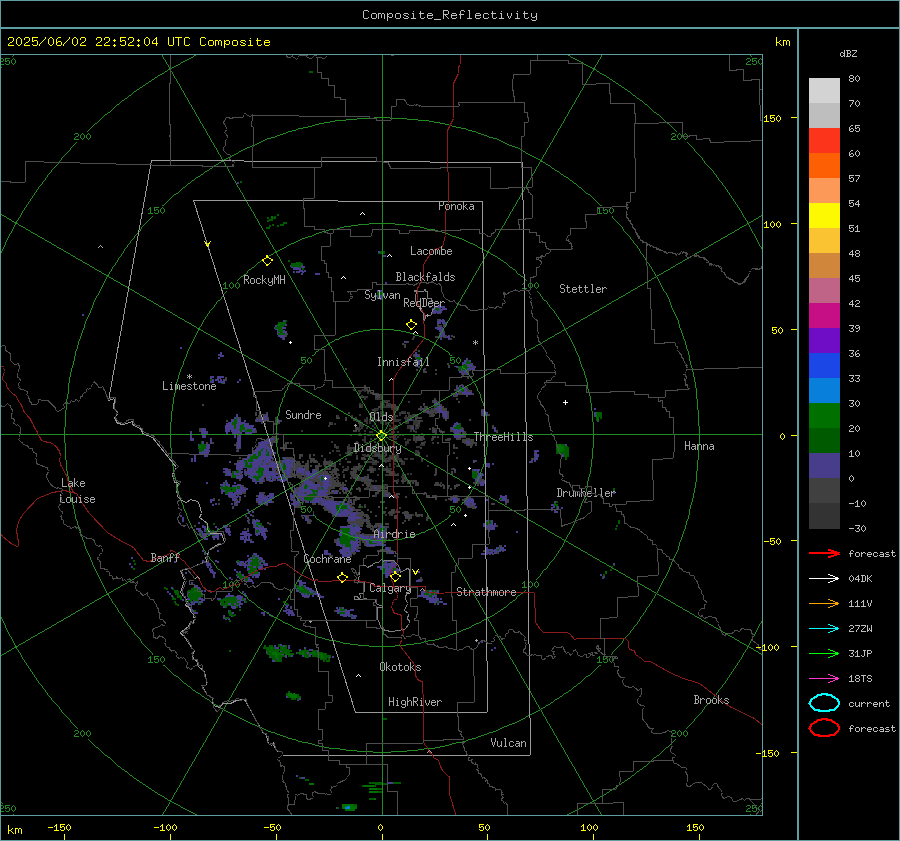Click the yellow diamond marker below RedDeer
This screenshot has width=900, height=841.
pyautogui.click(x=411, y=325)
